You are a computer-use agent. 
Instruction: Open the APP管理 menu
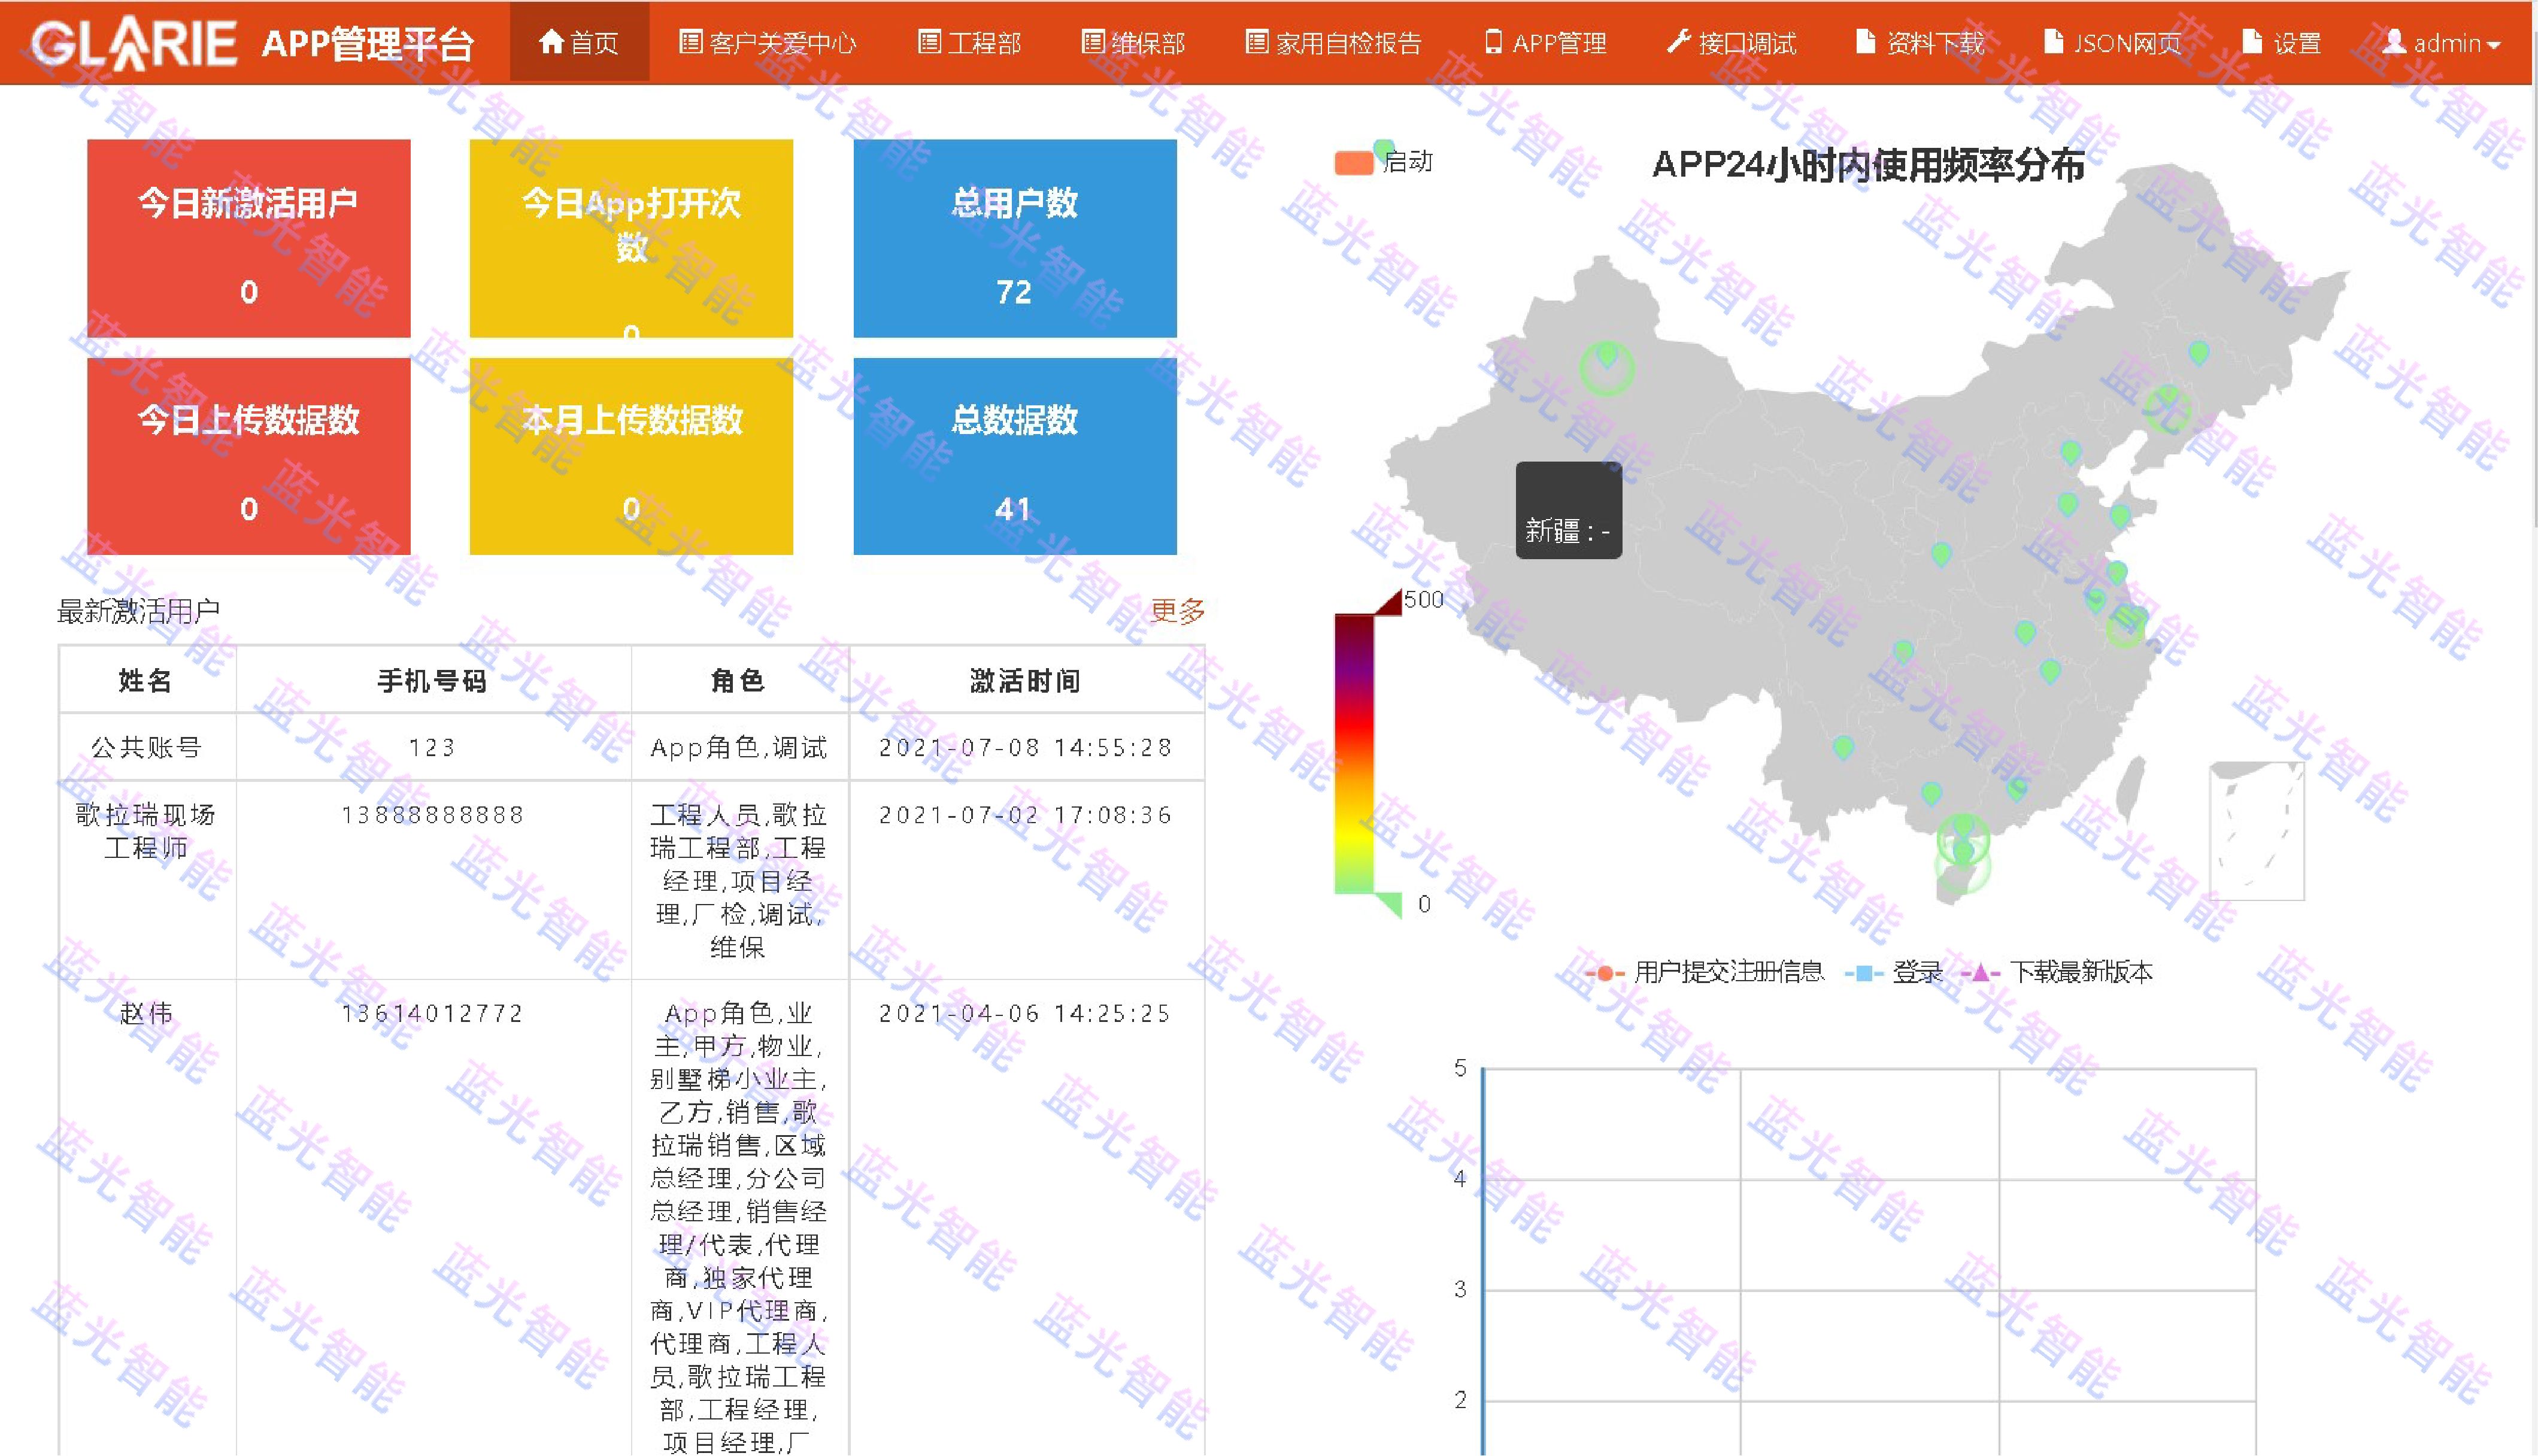point(1546,42)
